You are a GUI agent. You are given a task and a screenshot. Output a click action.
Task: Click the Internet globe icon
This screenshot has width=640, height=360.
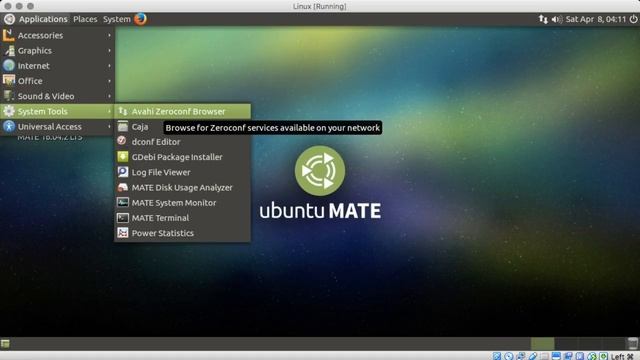click(x=9, y=66)
